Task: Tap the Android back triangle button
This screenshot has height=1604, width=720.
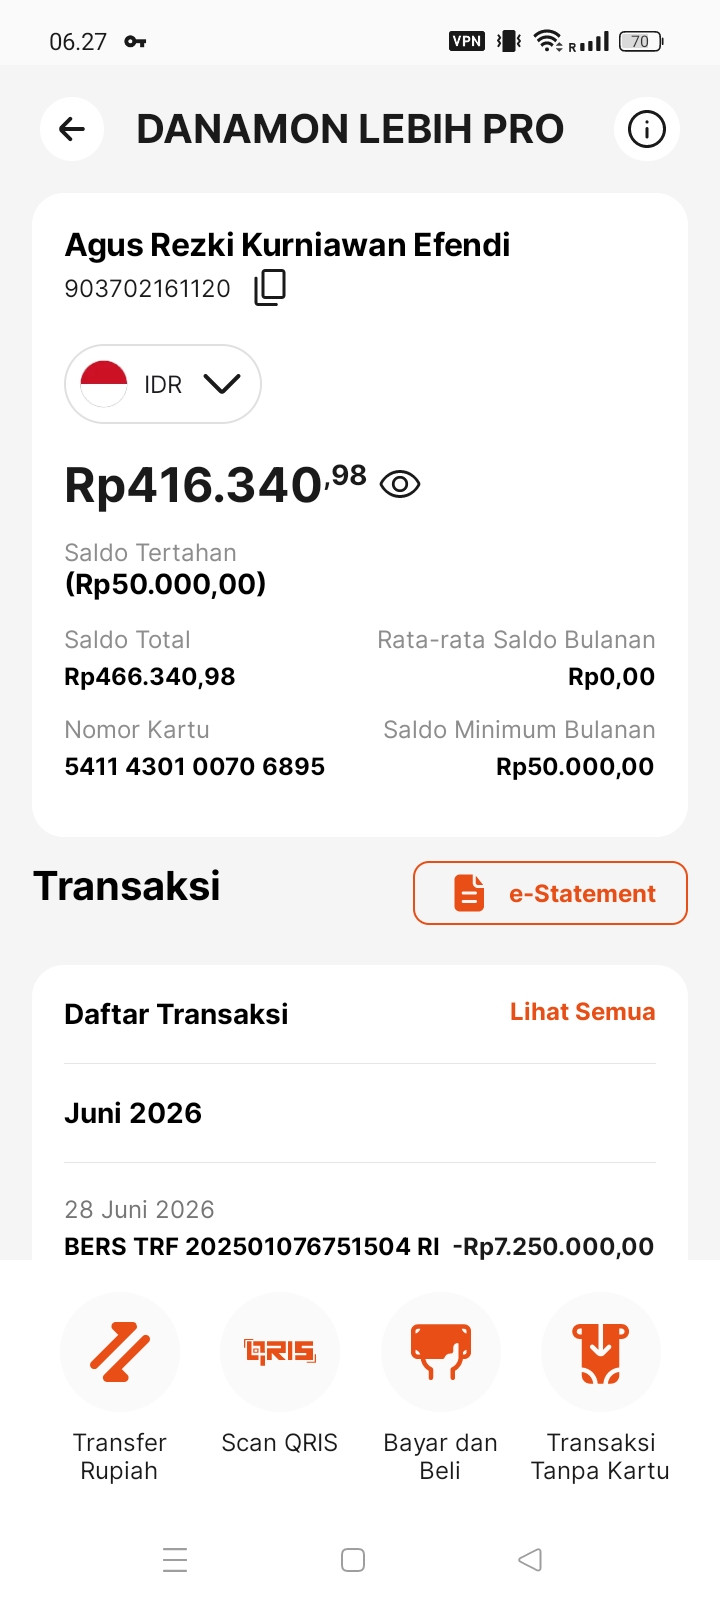Action: coord(530,1560)
